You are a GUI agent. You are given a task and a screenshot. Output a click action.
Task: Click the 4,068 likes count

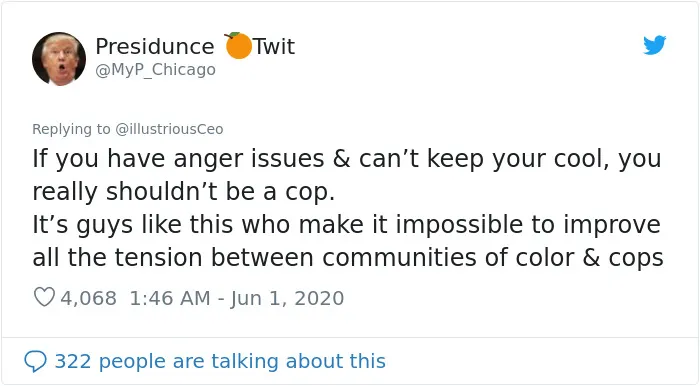pos(88,298)
